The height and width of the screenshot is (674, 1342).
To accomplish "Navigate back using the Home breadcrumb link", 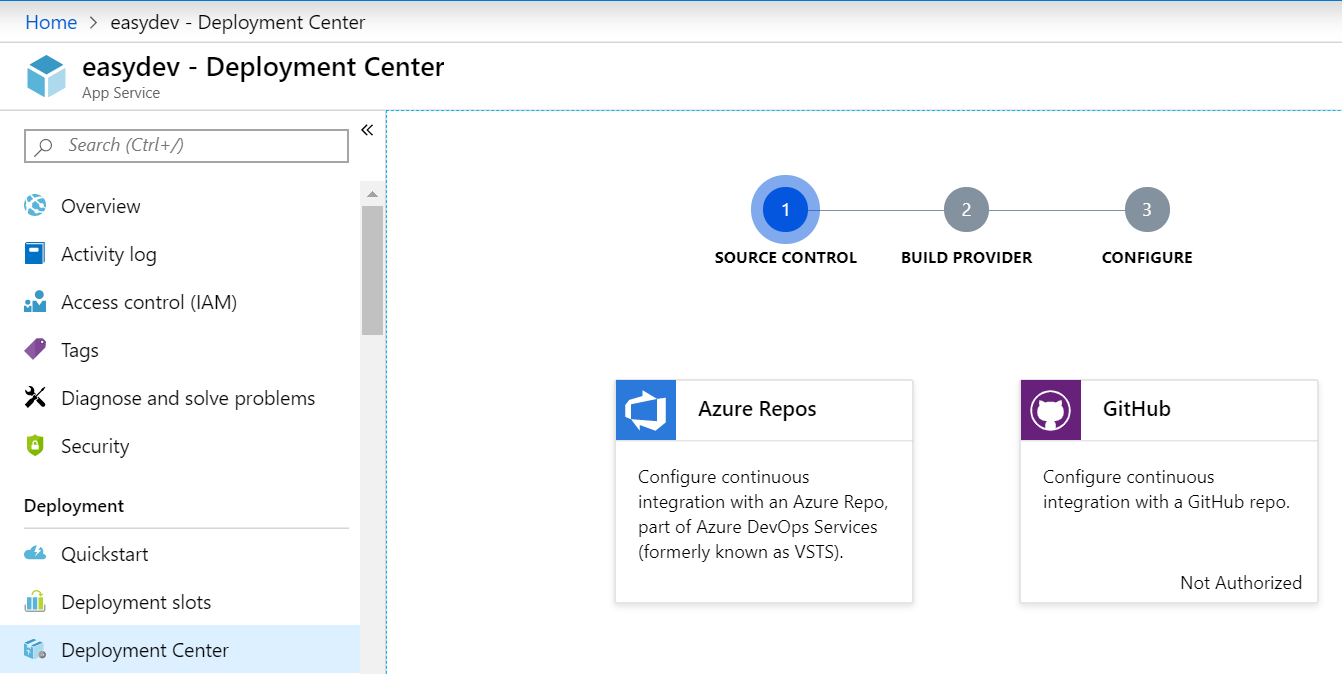I will click(x=51, y=21).
